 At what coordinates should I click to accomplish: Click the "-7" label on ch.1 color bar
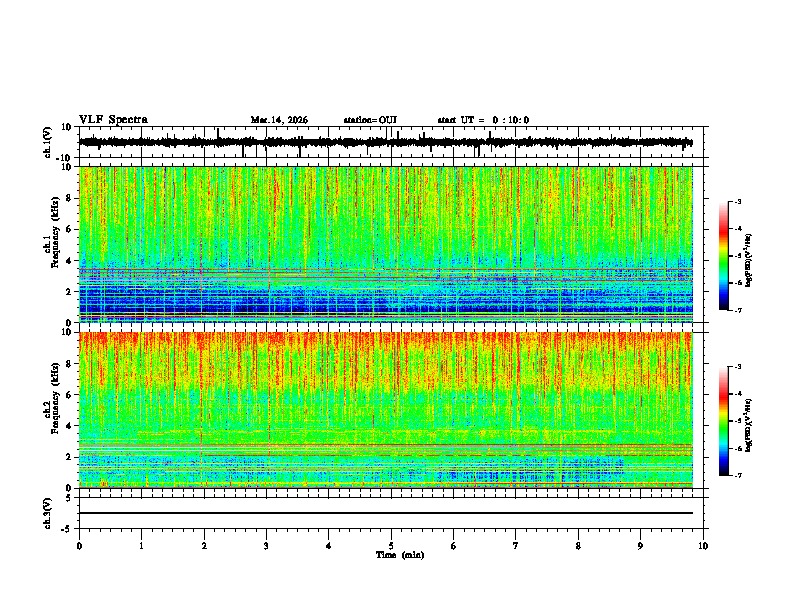point(738,310)
